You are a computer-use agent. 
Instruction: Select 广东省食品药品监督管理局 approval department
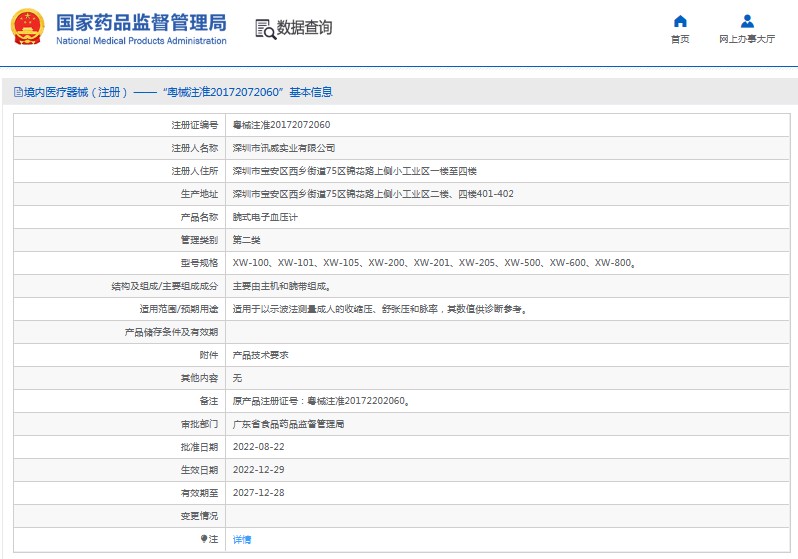click(289, 424)
